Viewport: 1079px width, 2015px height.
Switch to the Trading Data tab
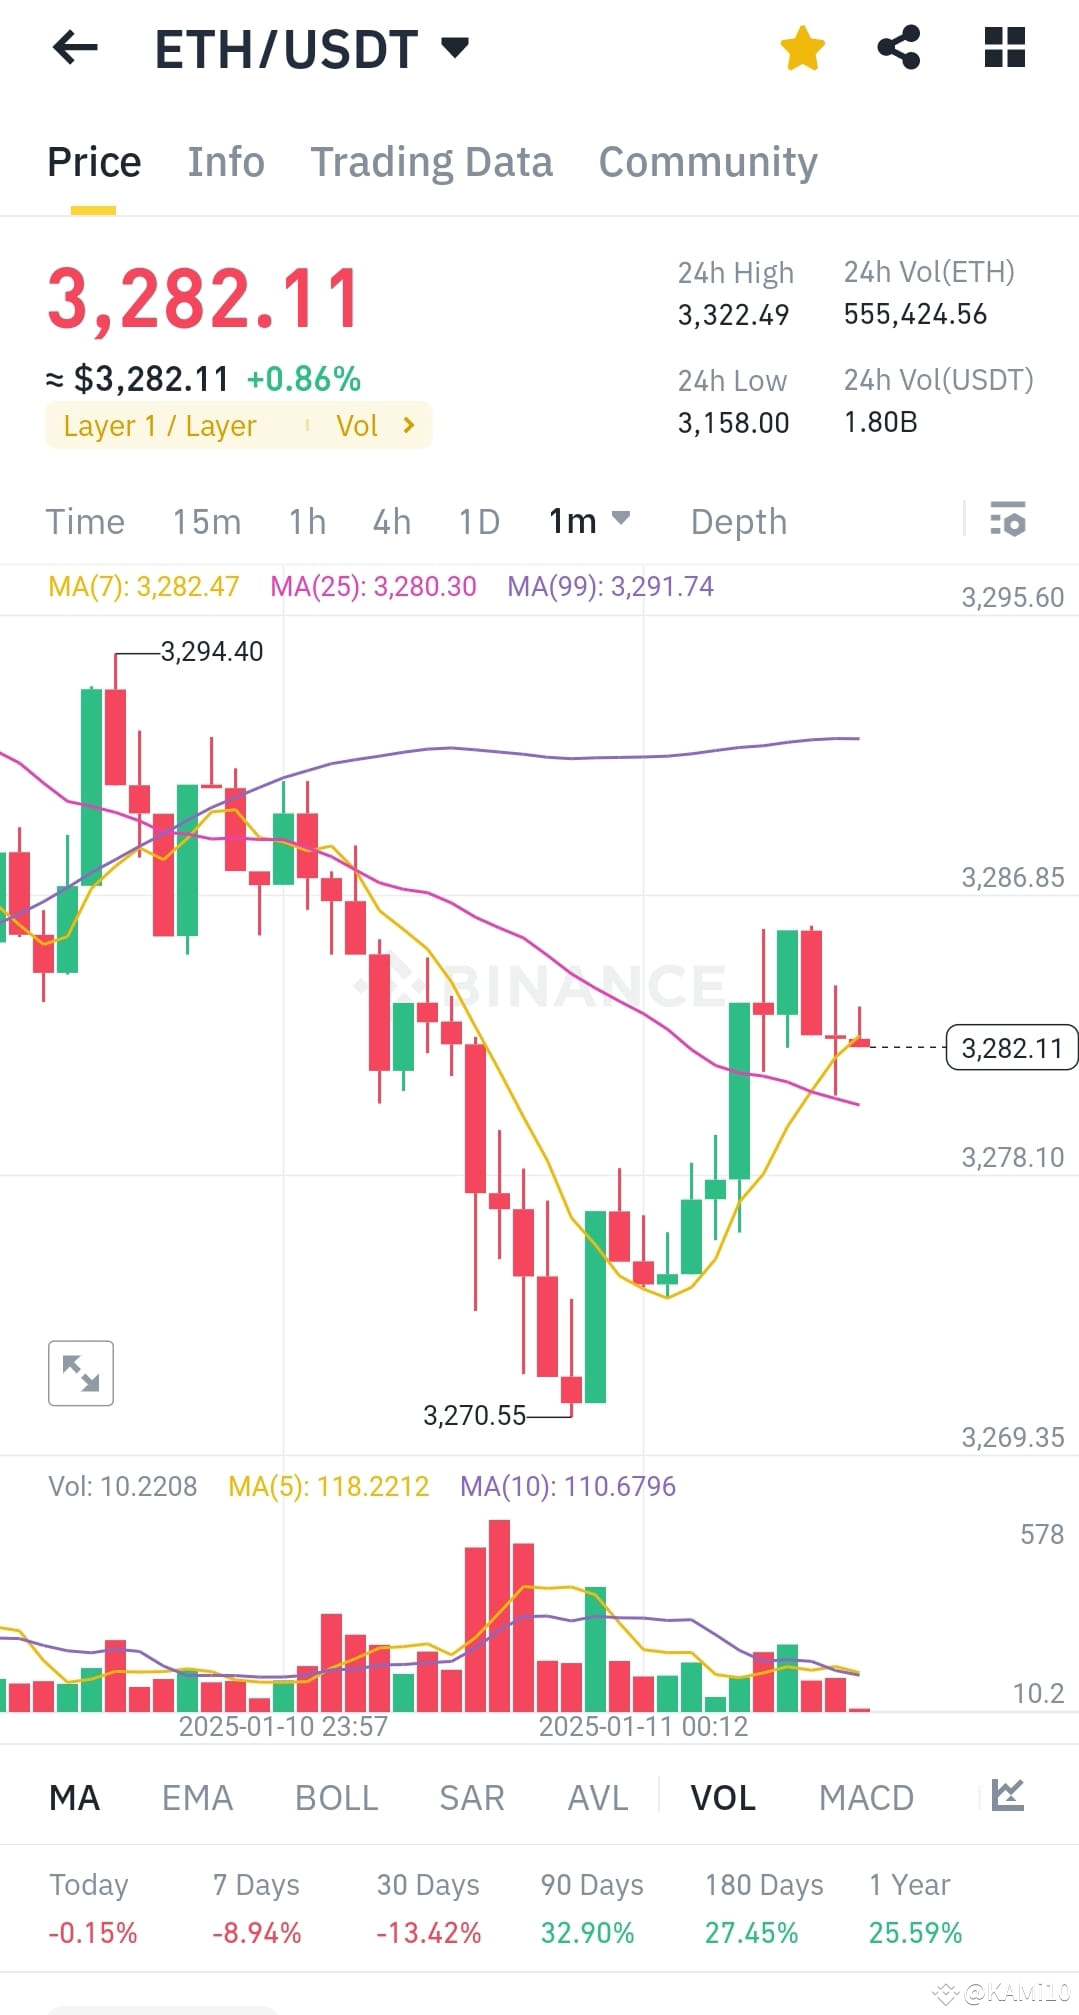tap(432, 161)
